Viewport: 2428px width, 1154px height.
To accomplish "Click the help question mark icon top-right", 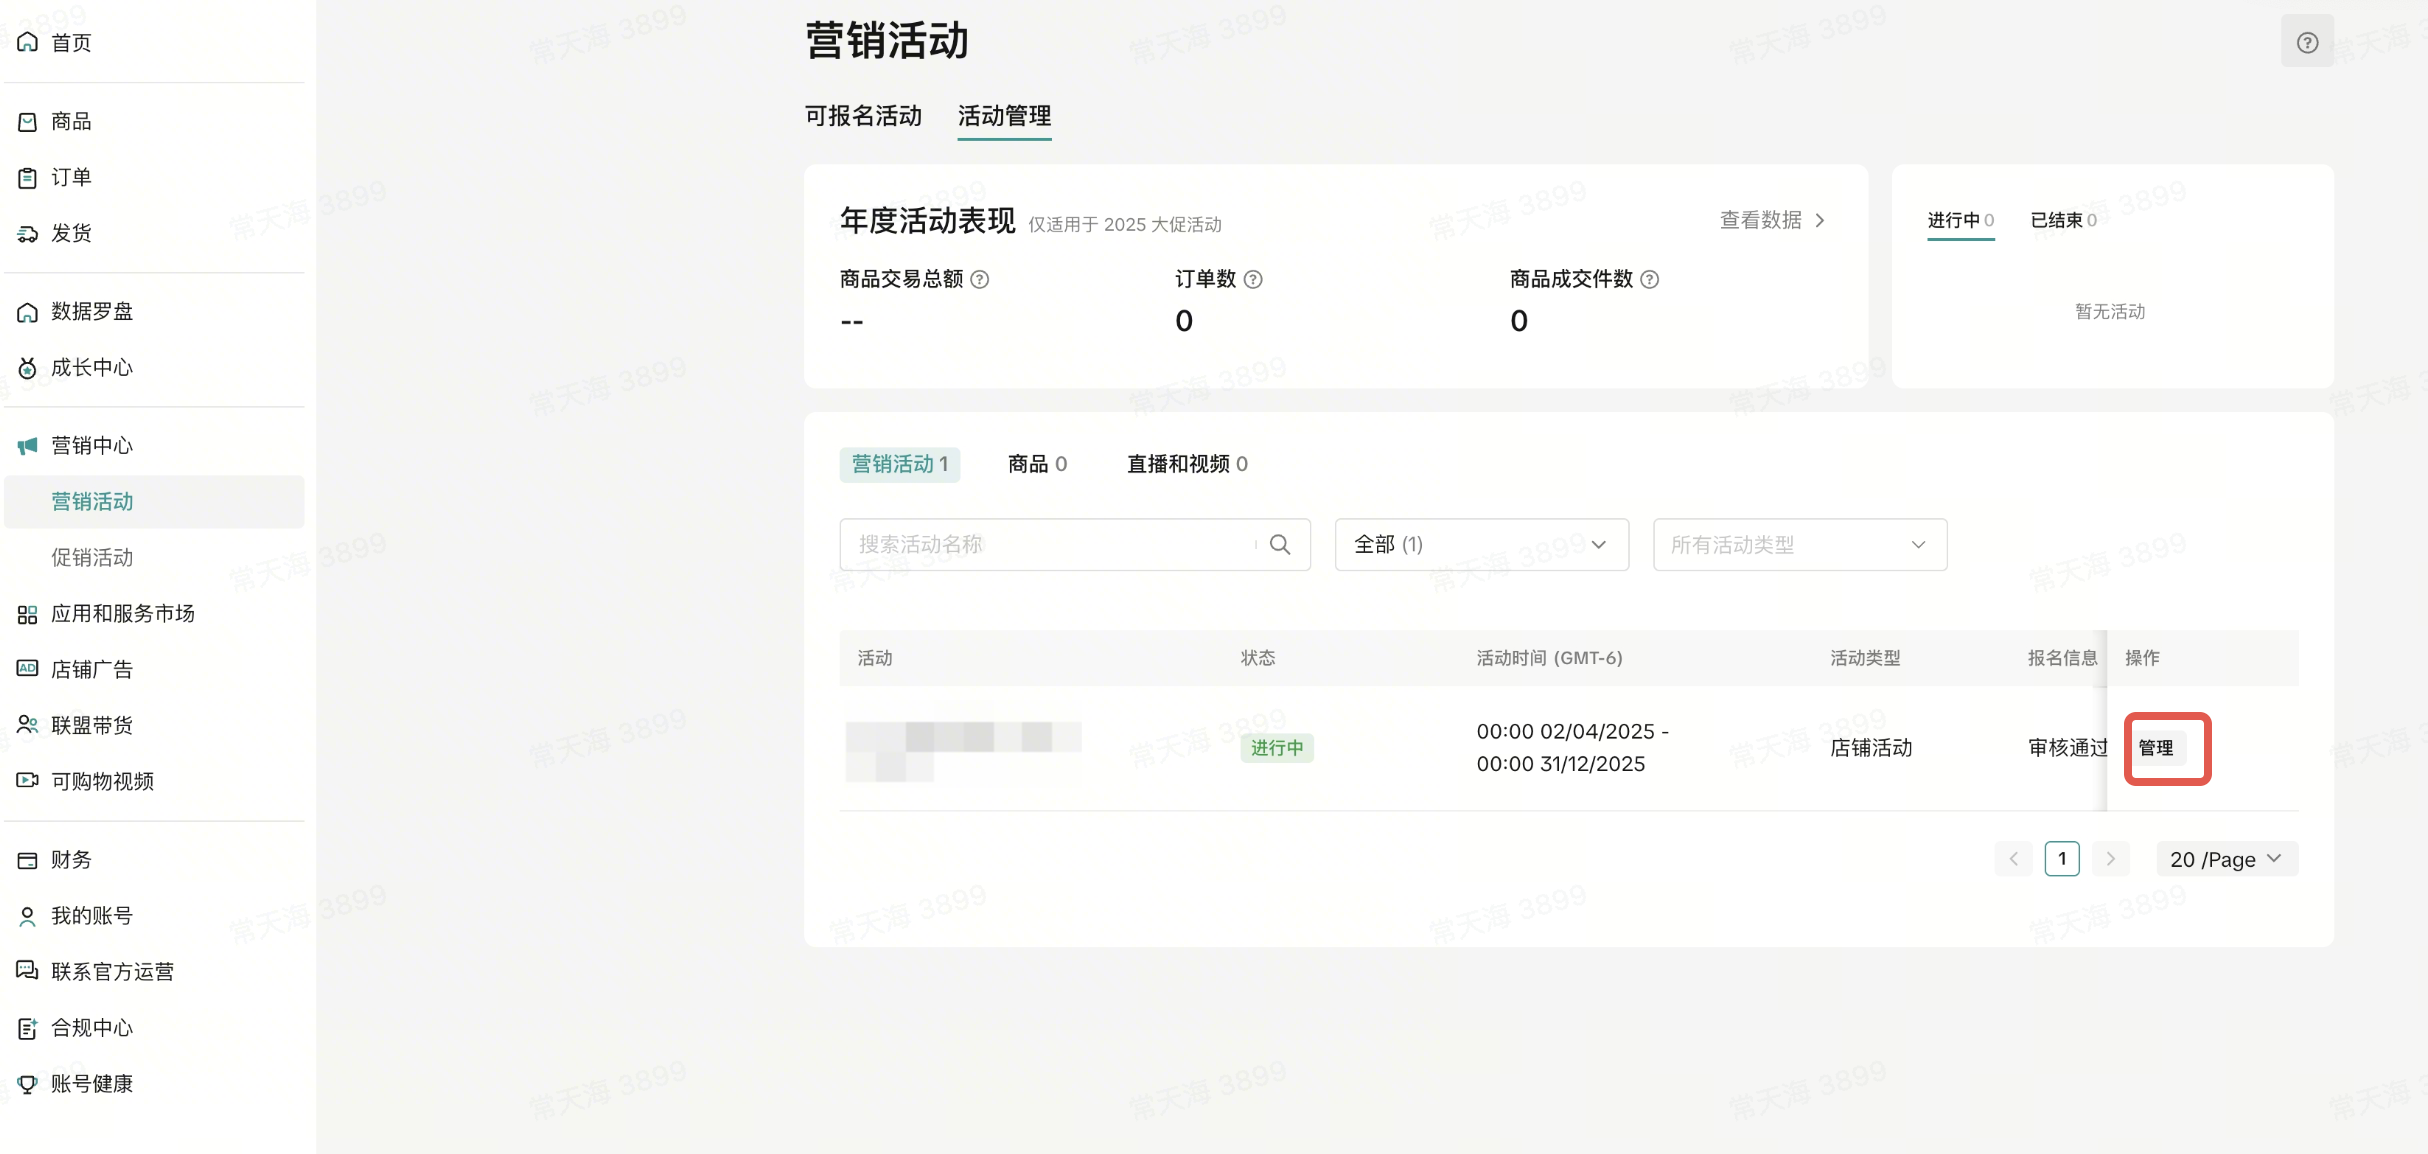I will 2306,42.
